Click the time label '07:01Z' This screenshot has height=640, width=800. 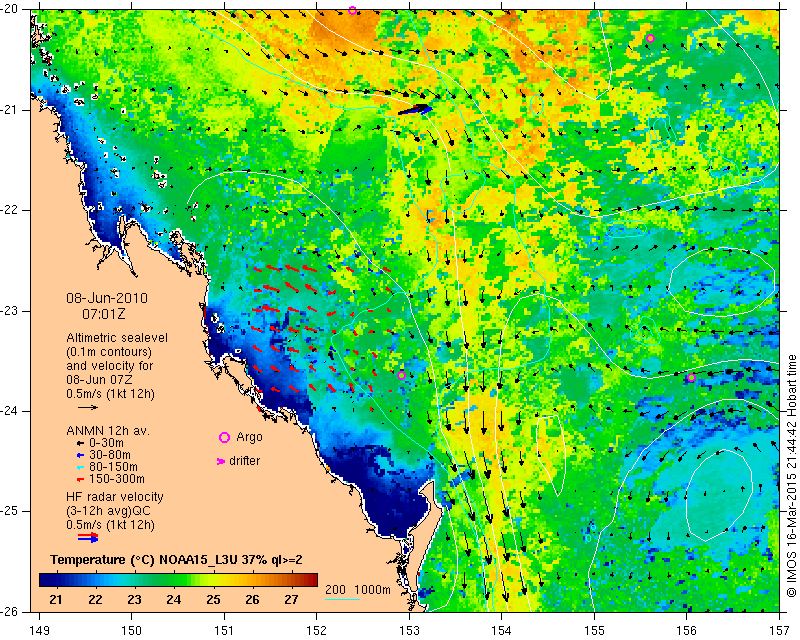point(104,314)
